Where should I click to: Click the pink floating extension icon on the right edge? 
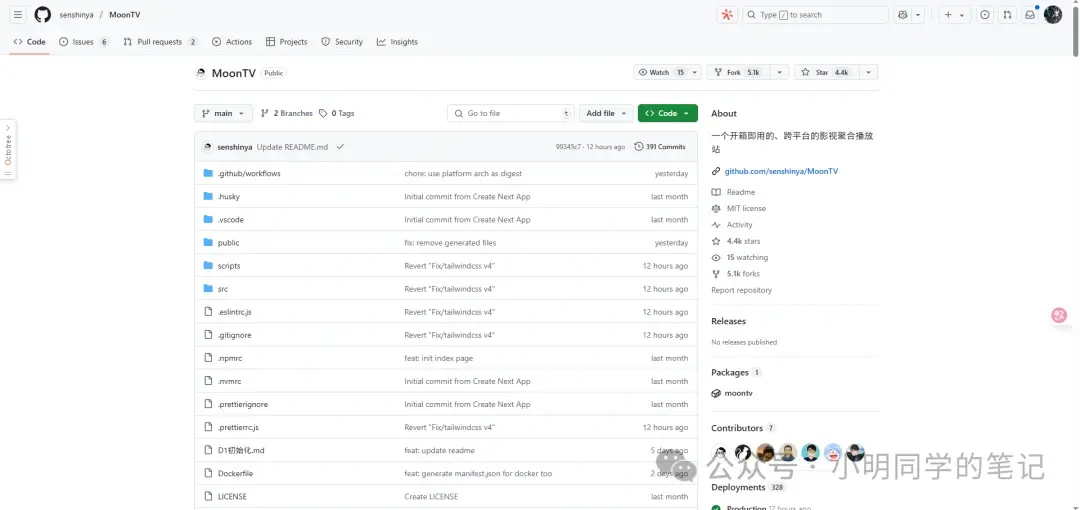(x=1059, y=316)
